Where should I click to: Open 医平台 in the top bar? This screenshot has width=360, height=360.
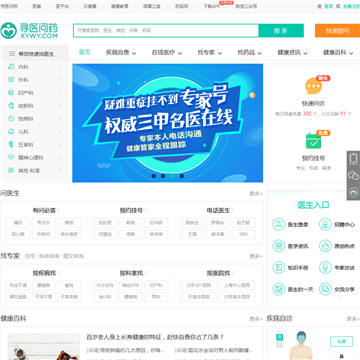(x=62, y=6)
